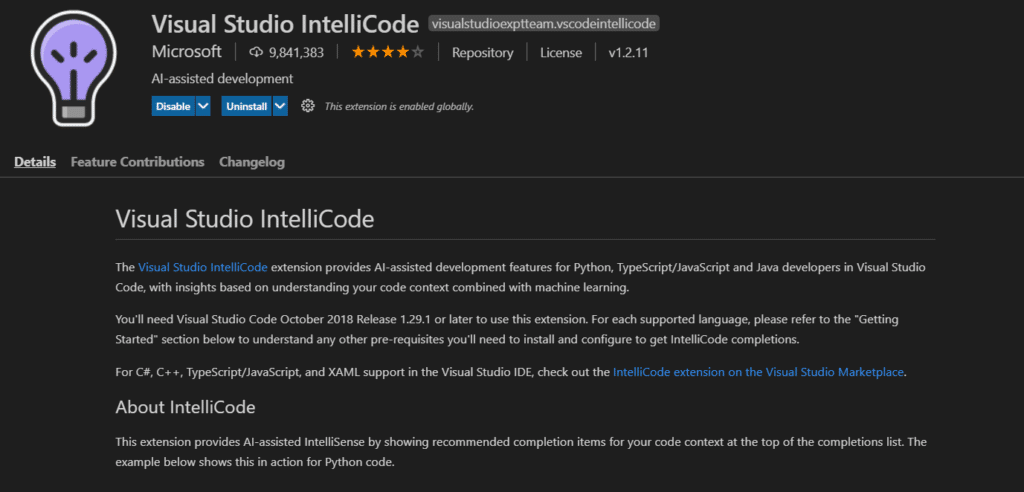Click the extension identifier visualstudioexptteam.vscodeintellicode
This screenshot has height=492, width=1024.
pos(545,24)
